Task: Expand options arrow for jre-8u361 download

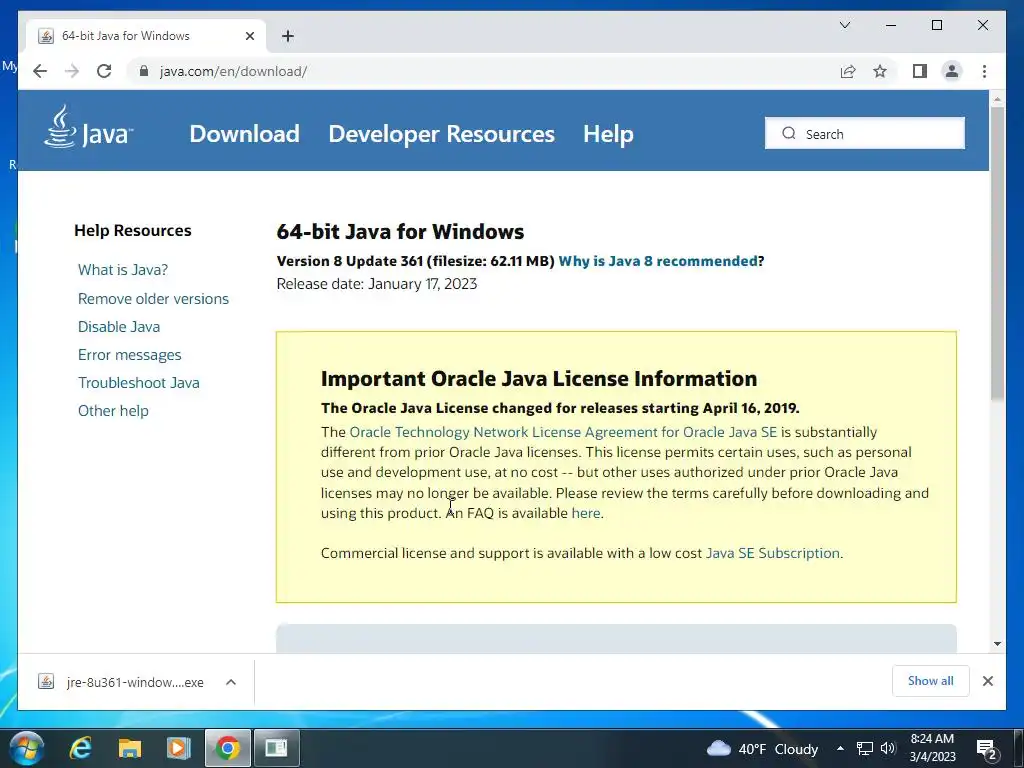Action: (231, 682)
